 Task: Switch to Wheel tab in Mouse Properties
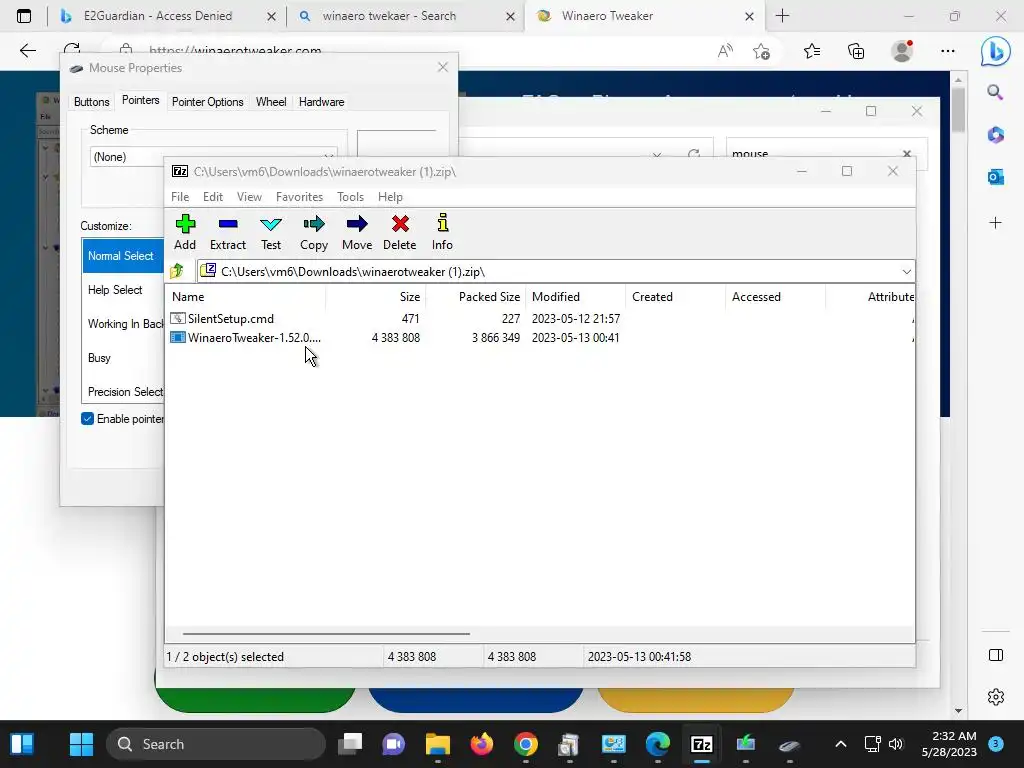[x=270, y=102]
